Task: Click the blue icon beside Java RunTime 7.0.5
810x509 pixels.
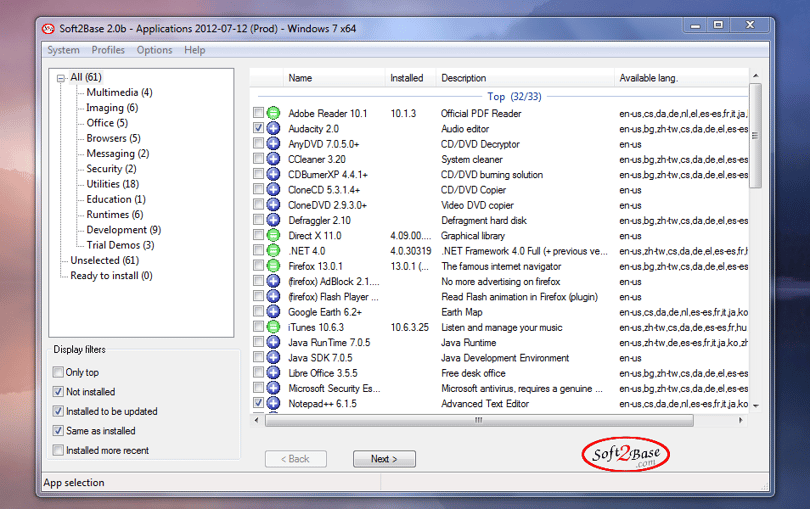Action: [x=273, y=342]
